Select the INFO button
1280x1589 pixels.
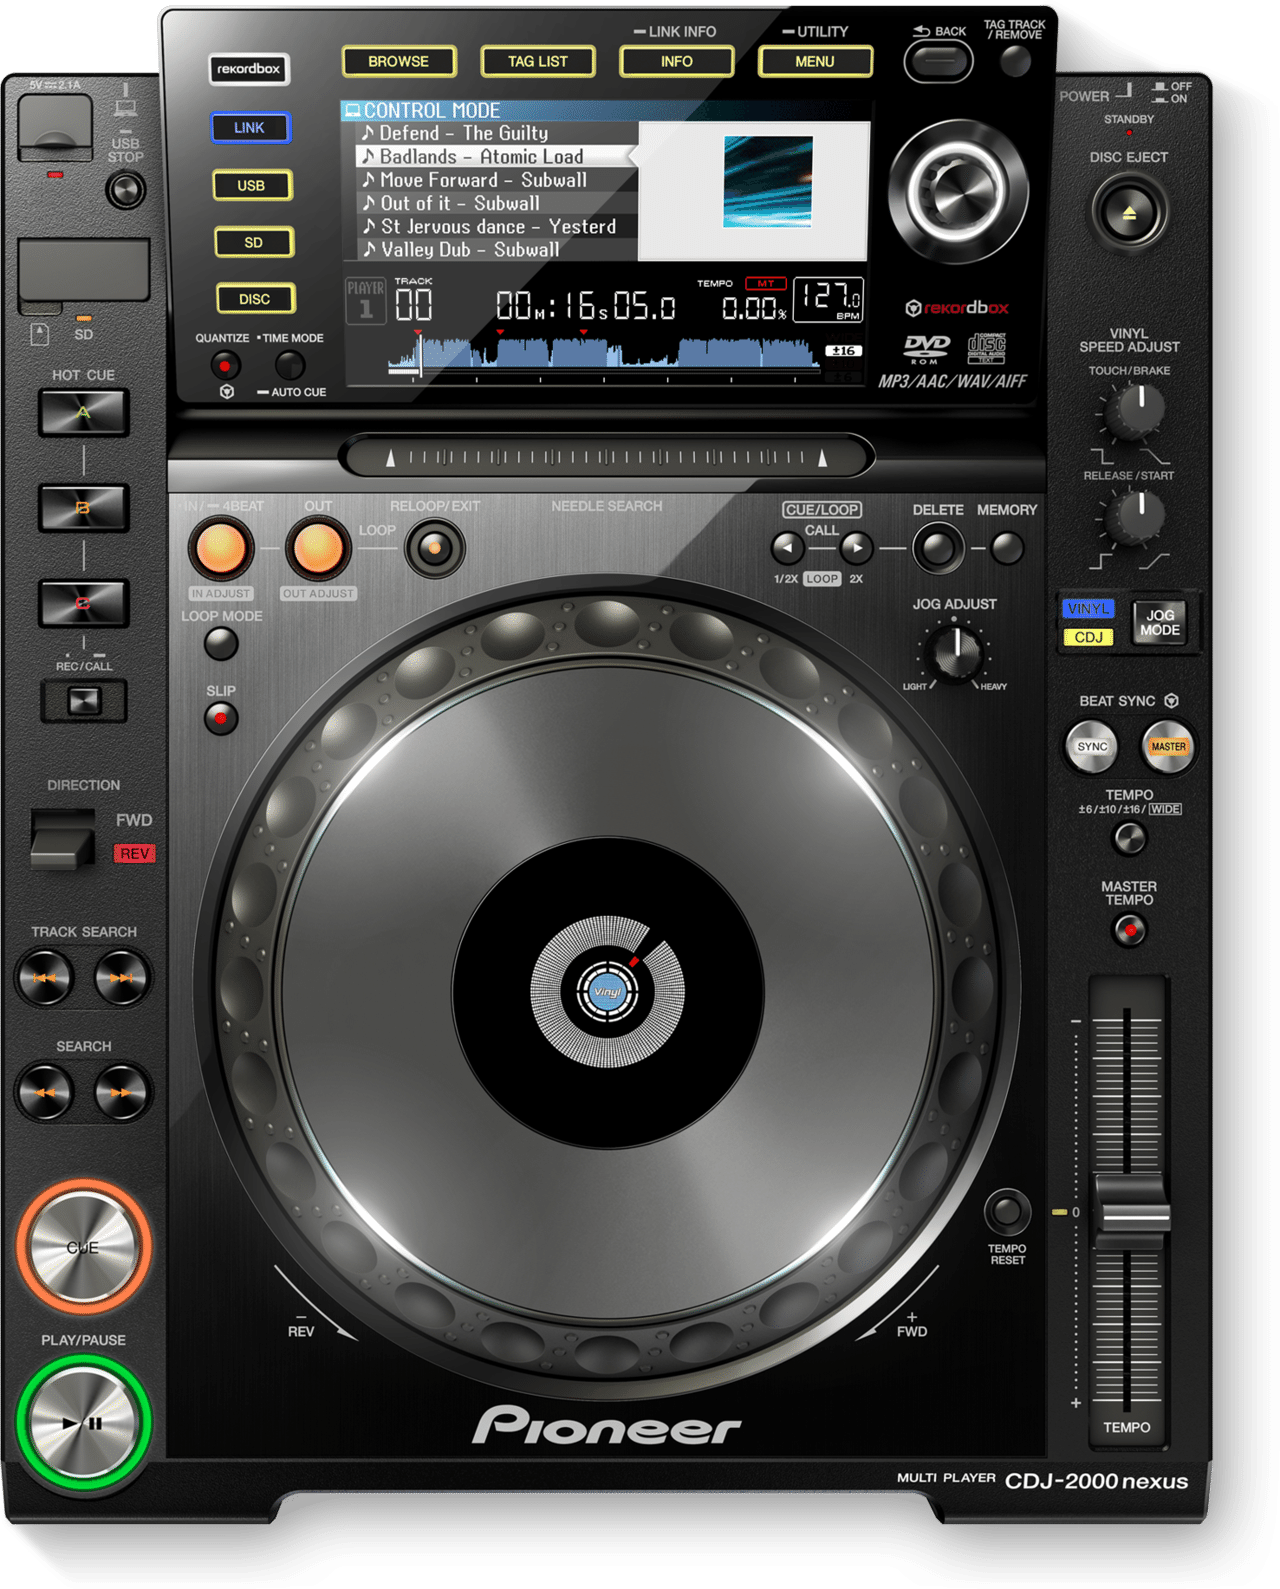pyautogui.click(x=676, y=62)
